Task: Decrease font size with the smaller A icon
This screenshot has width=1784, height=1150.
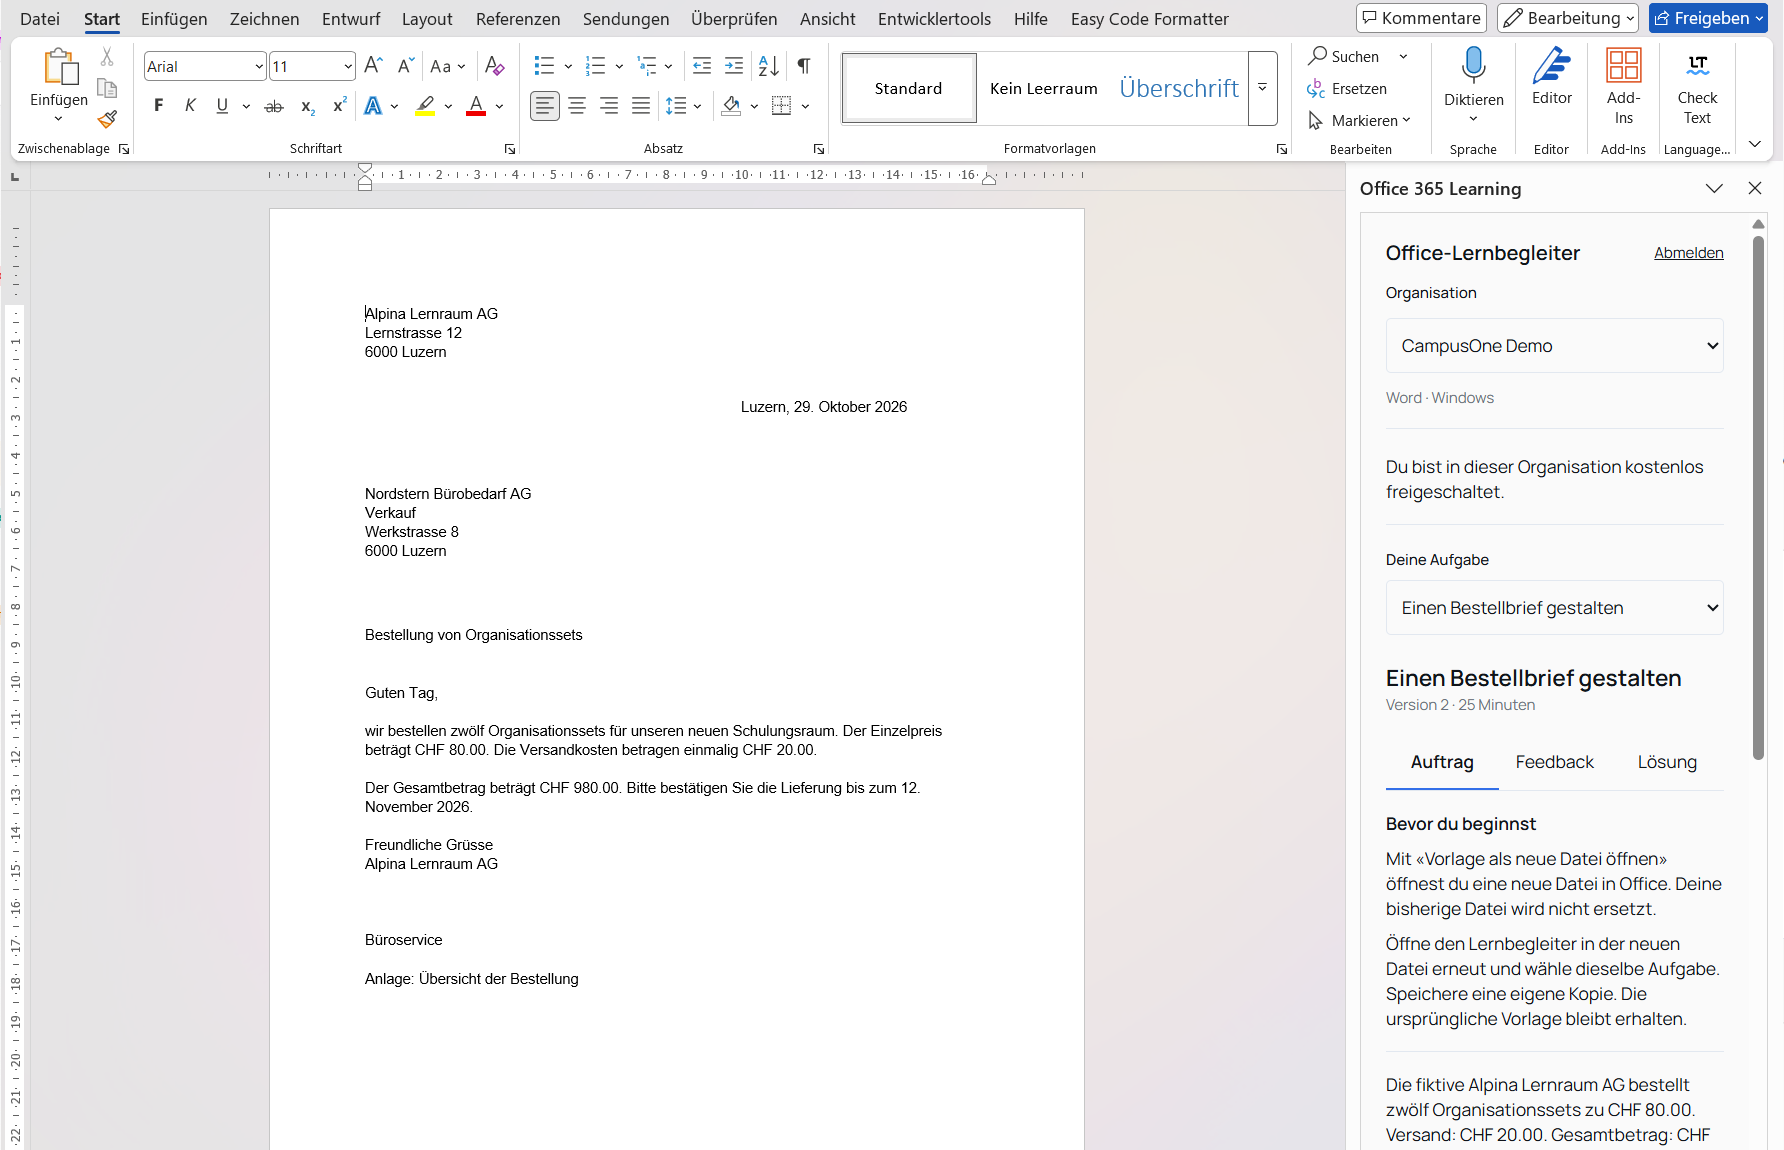Action: click(x=405, y=66)
